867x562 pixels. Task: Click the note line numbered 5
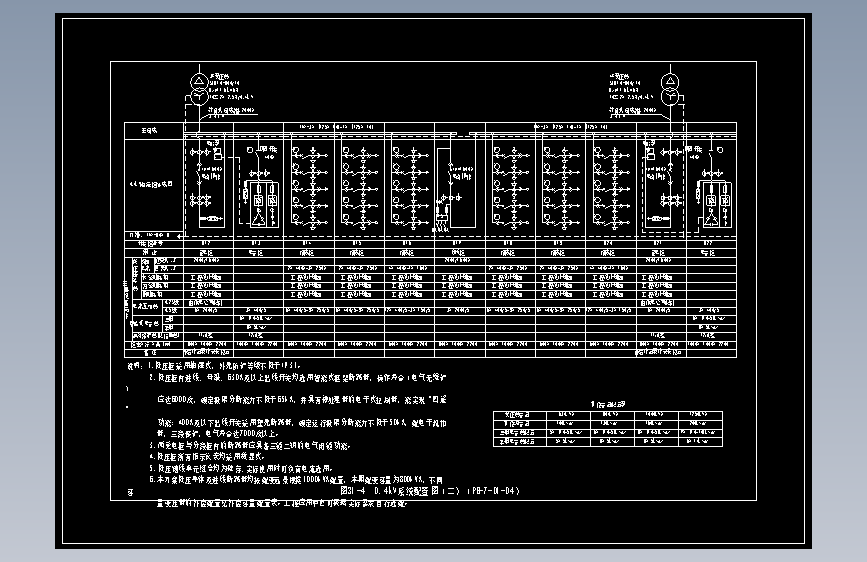pos(241,468)
